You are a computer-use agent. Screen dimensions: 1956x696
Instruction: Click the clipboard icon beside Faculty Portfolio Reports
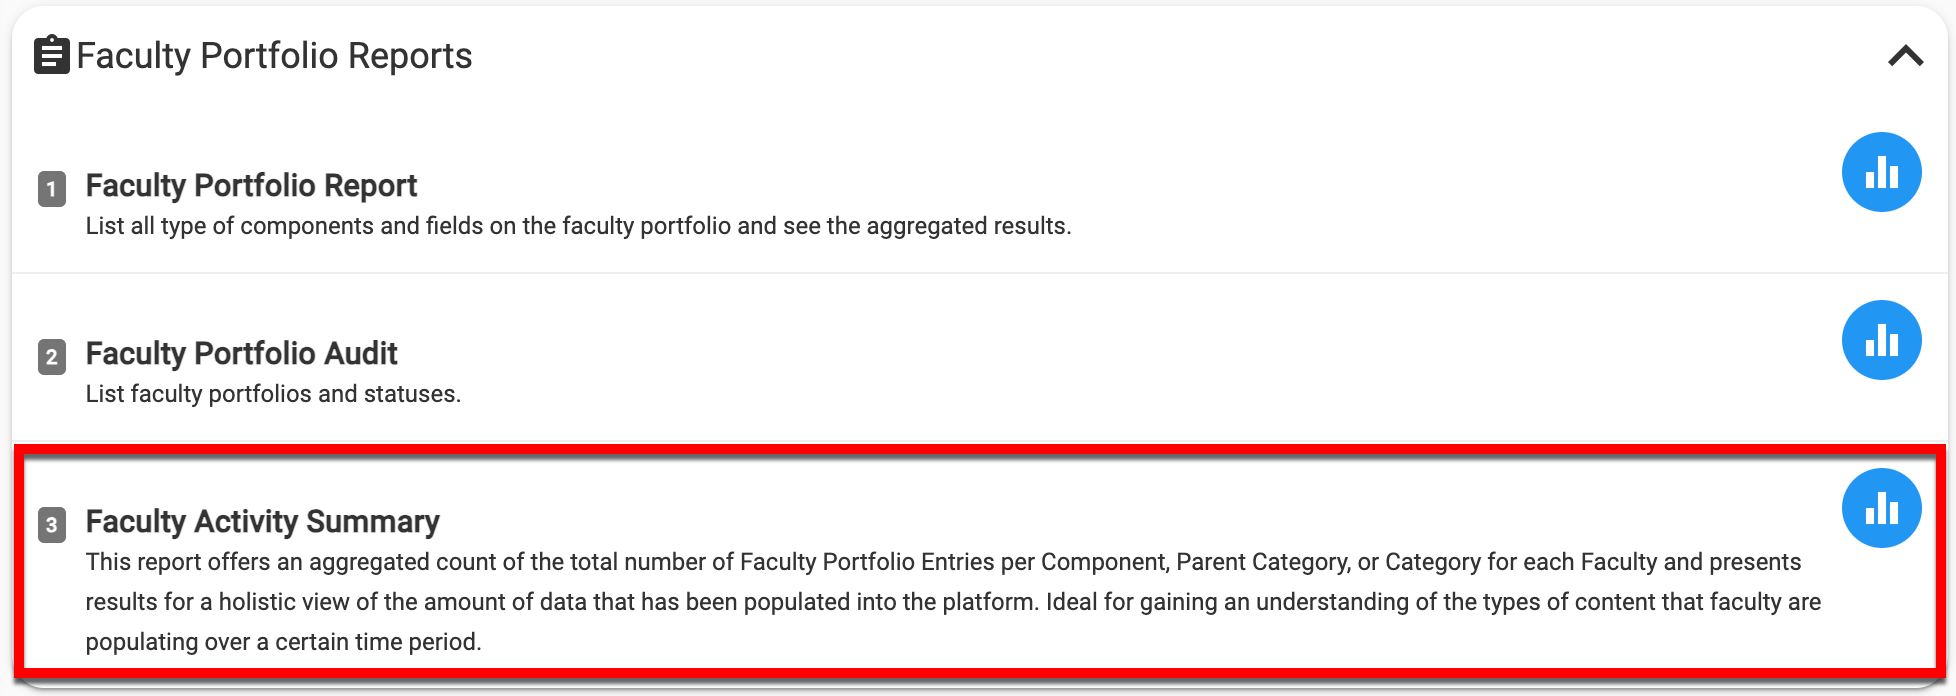pyautogui.click(x=52, y=55)
